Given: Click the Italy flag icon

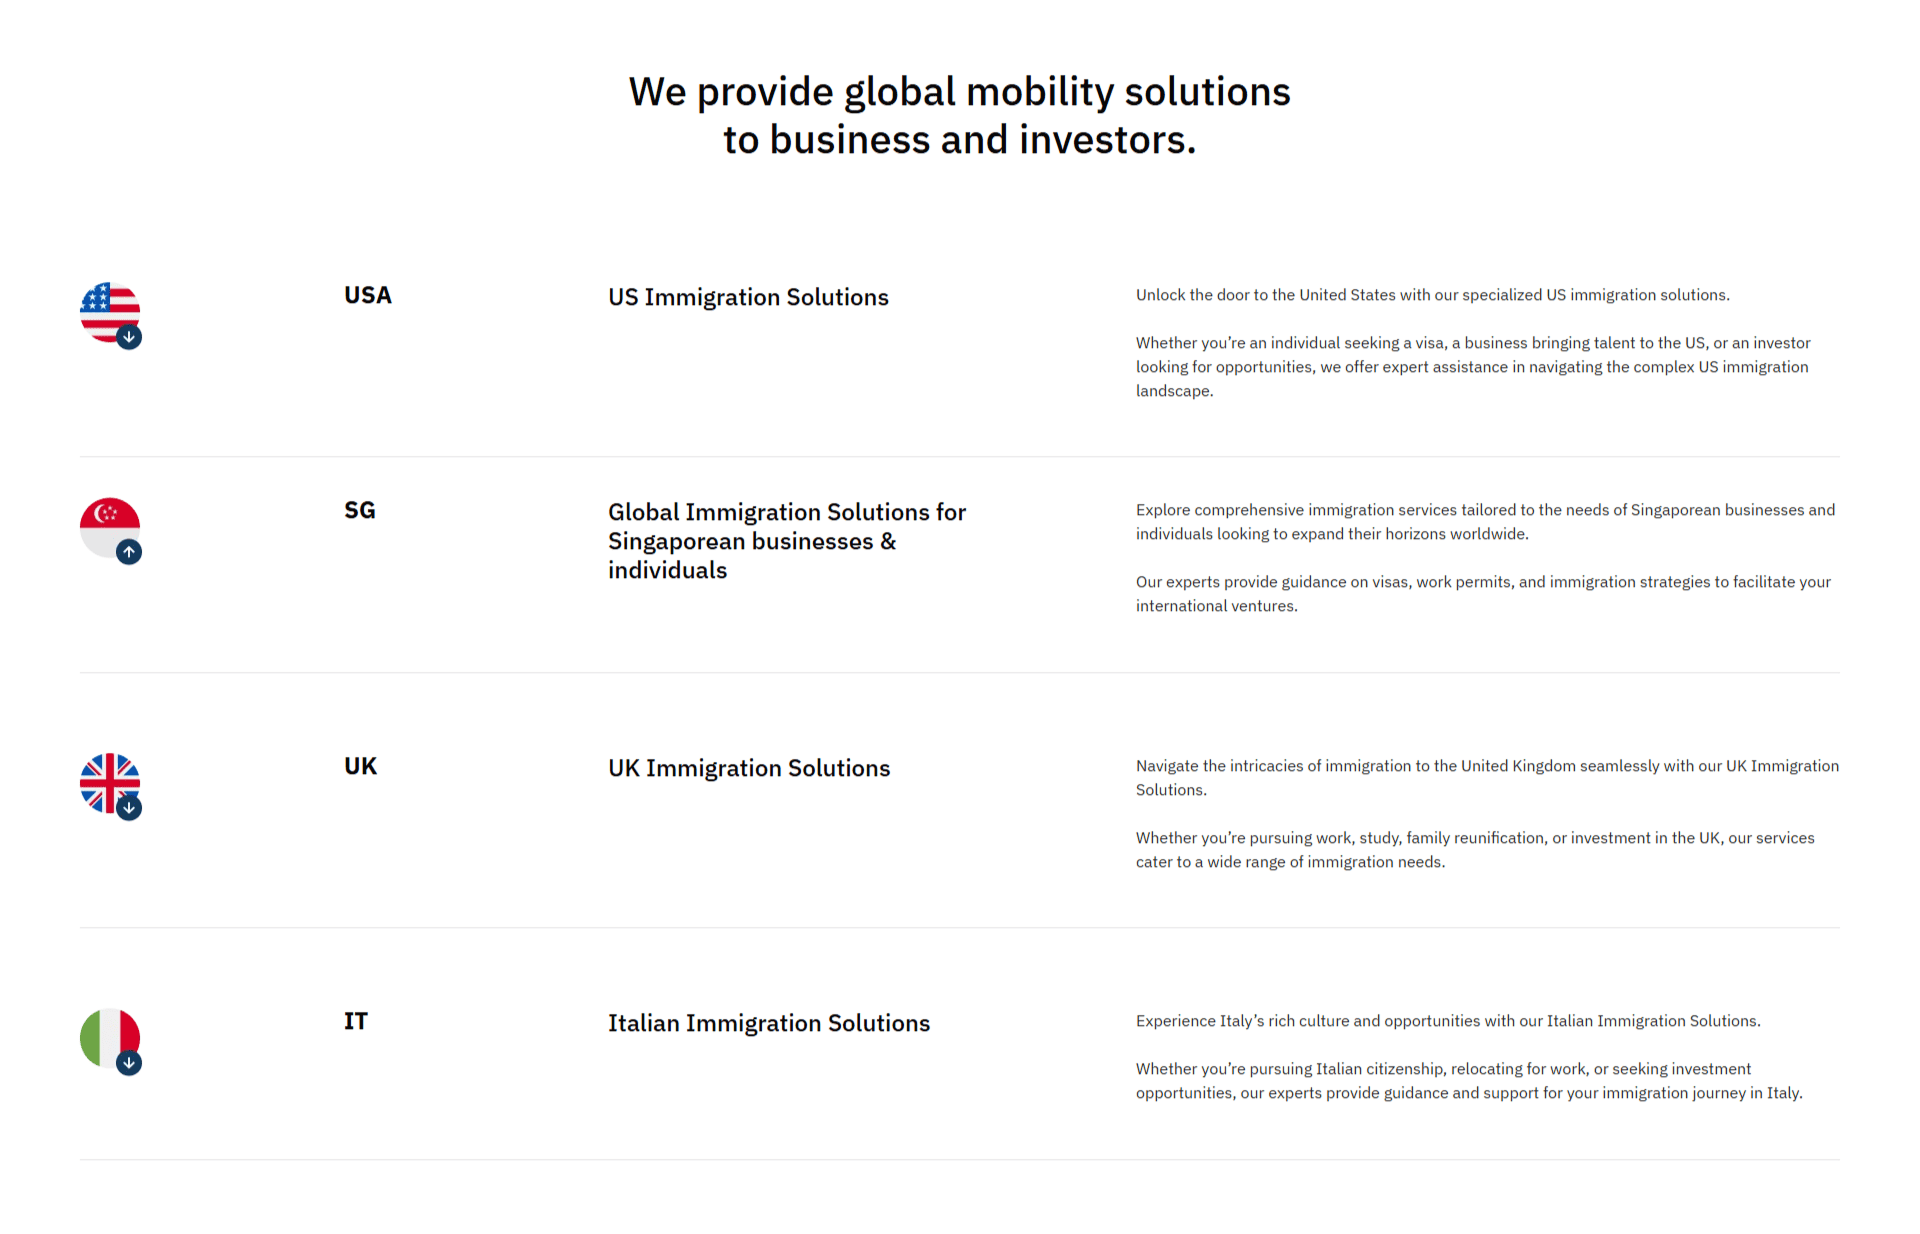Looking at the screenshot, I should pos(106,1034).
